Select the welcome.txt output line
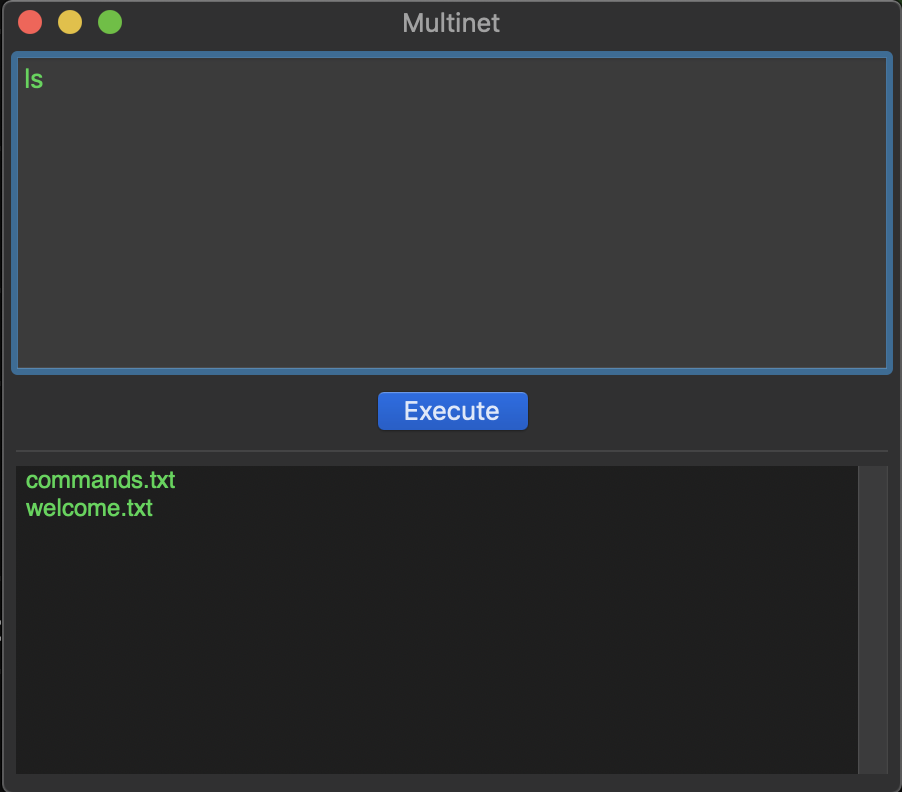Image resolution: width=902 pixels, height=792 pixels. coord(89,508)
